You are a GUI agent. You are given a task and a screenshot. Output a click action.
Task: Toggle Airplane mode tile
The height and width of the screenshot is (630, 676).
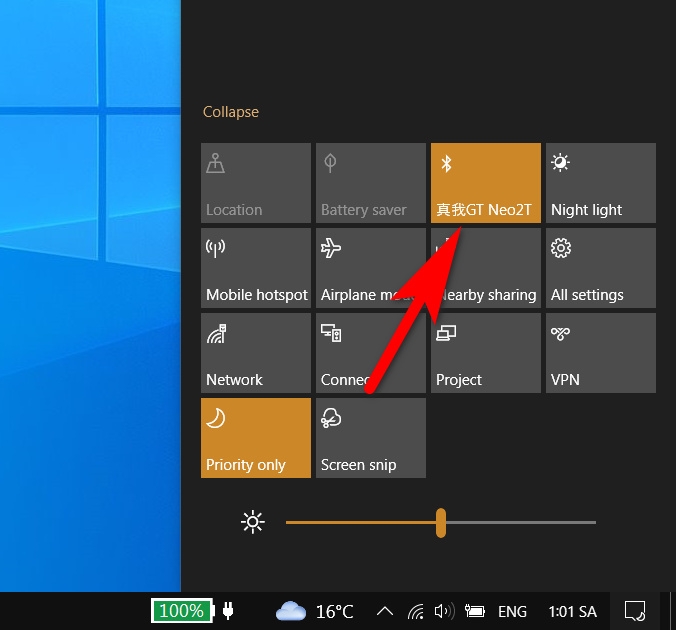(x=371, y=268)
